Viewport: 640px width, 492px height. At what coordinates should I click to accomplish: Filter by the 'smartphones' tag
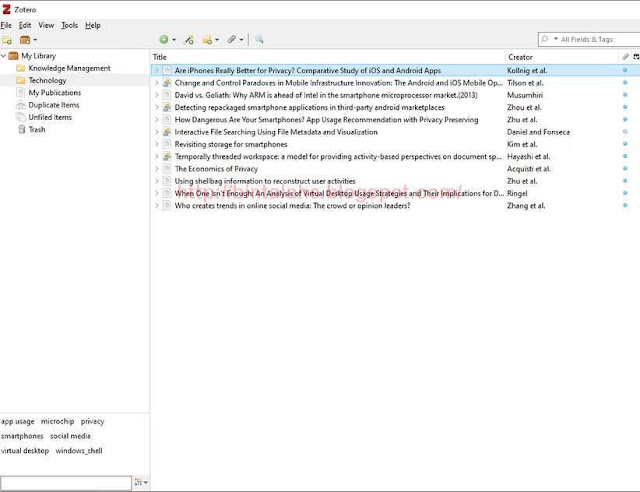tap(22, 436)
